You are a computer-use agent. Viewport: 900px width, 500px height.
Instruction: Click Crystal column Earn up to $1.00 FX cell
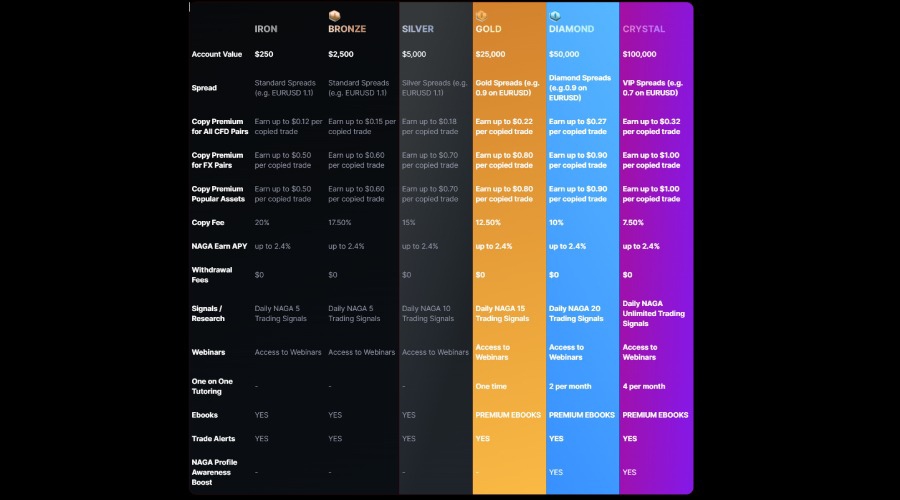click(651, 160)
